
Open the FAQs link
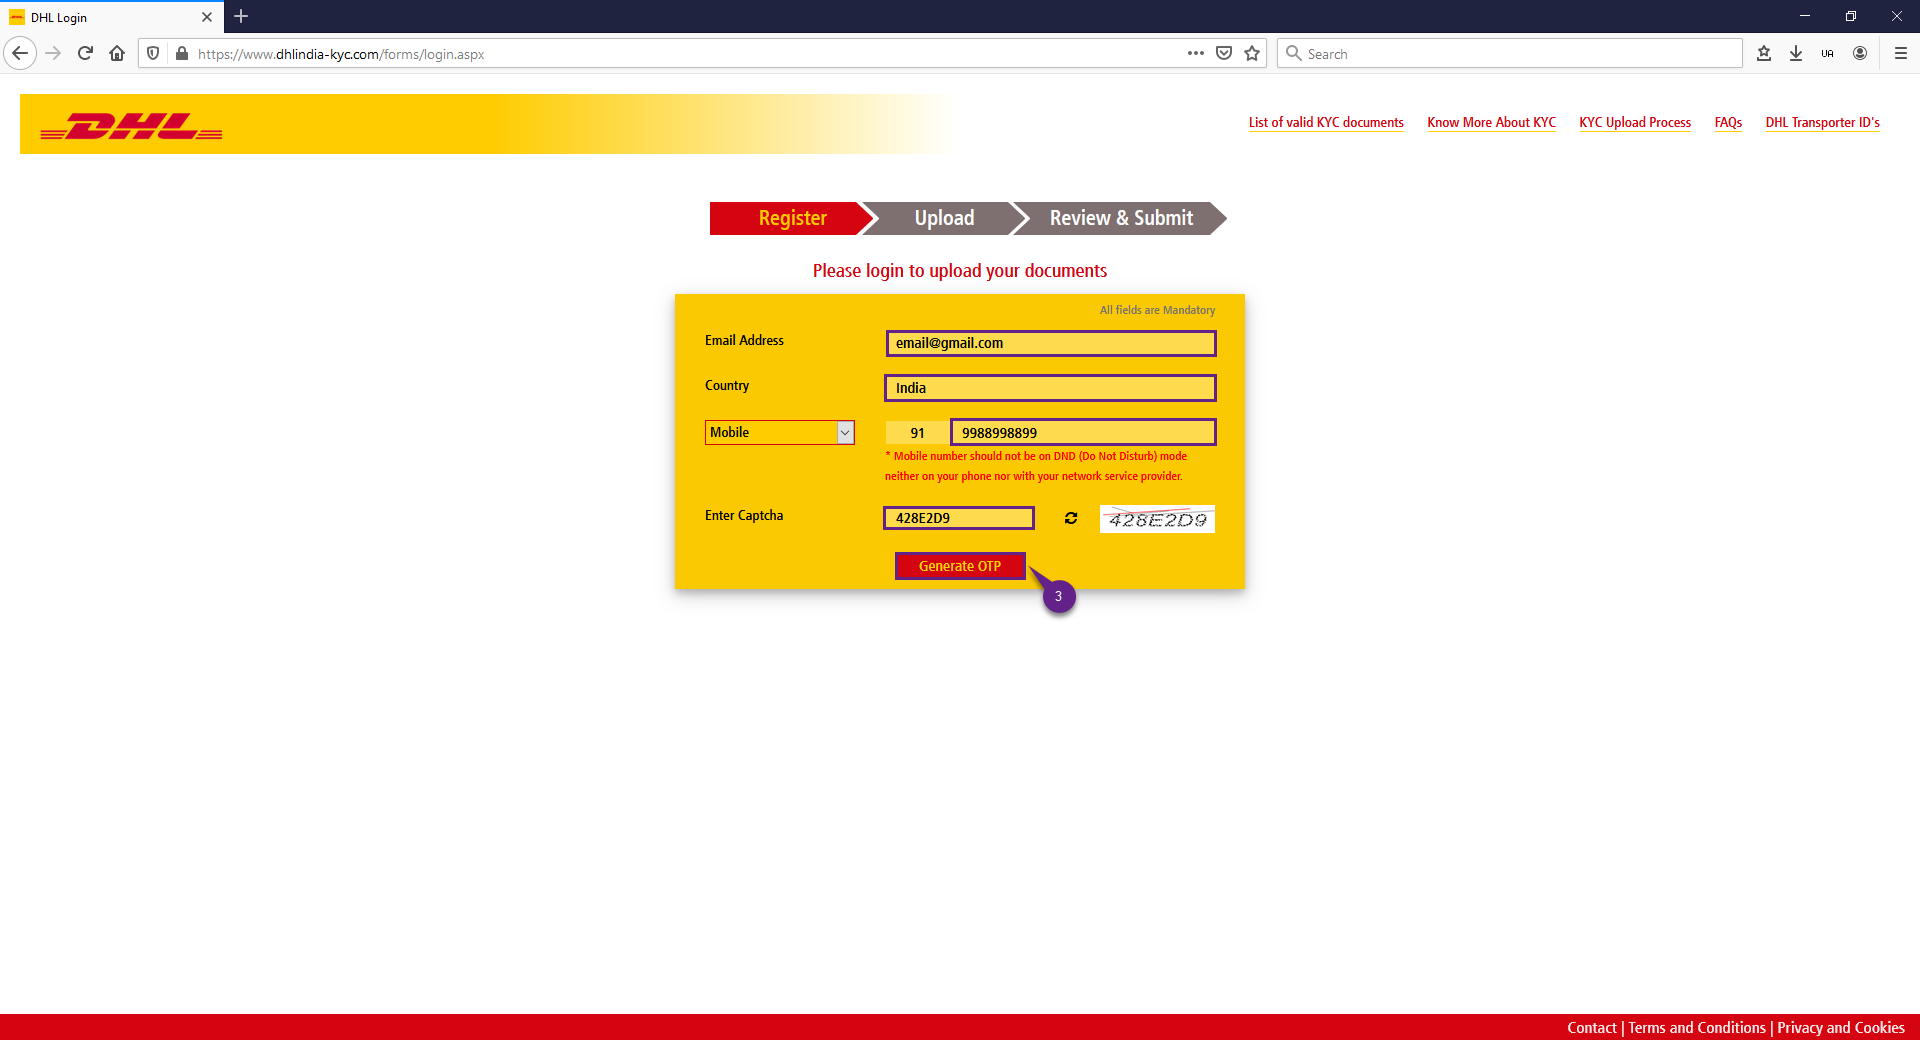(x=1728, y=122)
